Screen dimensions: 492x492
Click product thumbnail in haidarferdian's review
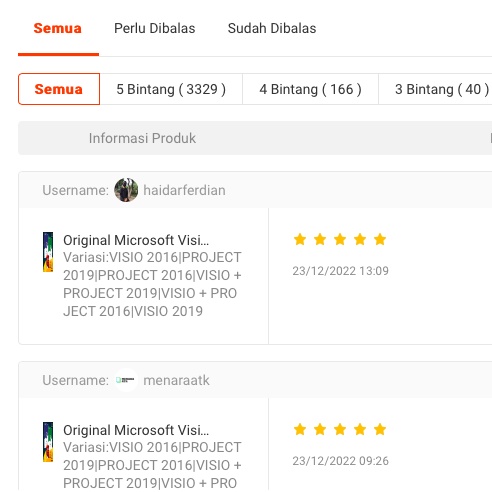(48, 252)
